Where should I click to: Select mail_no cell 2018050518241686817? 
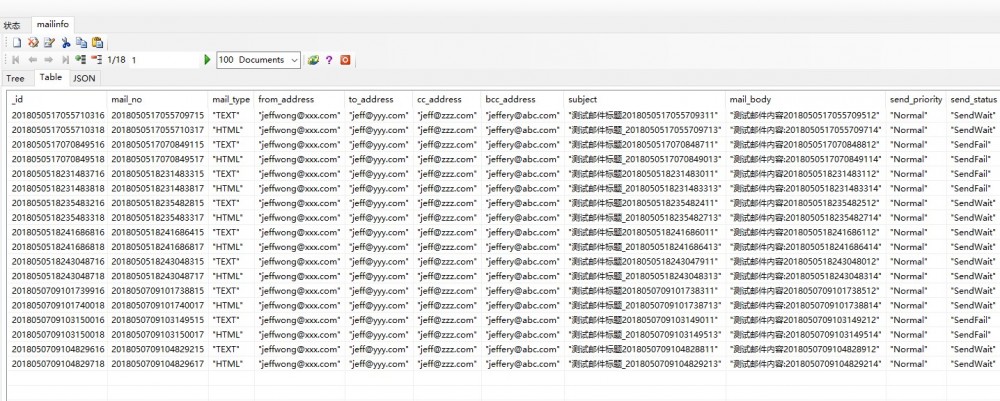tap(158, 247)
